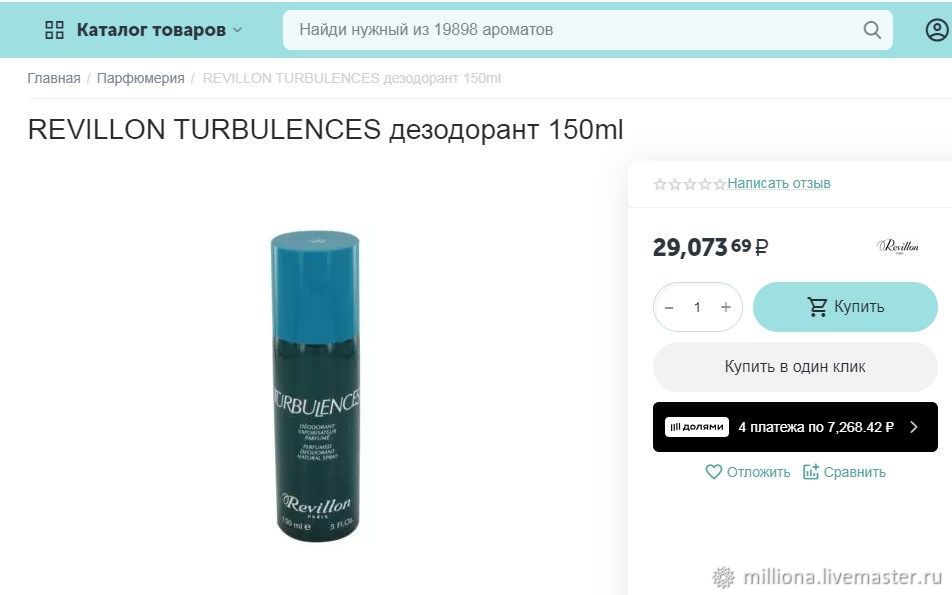952x595 pixels.
Task: Add to comparison via Сравнить icon
Action: (811, 472)
